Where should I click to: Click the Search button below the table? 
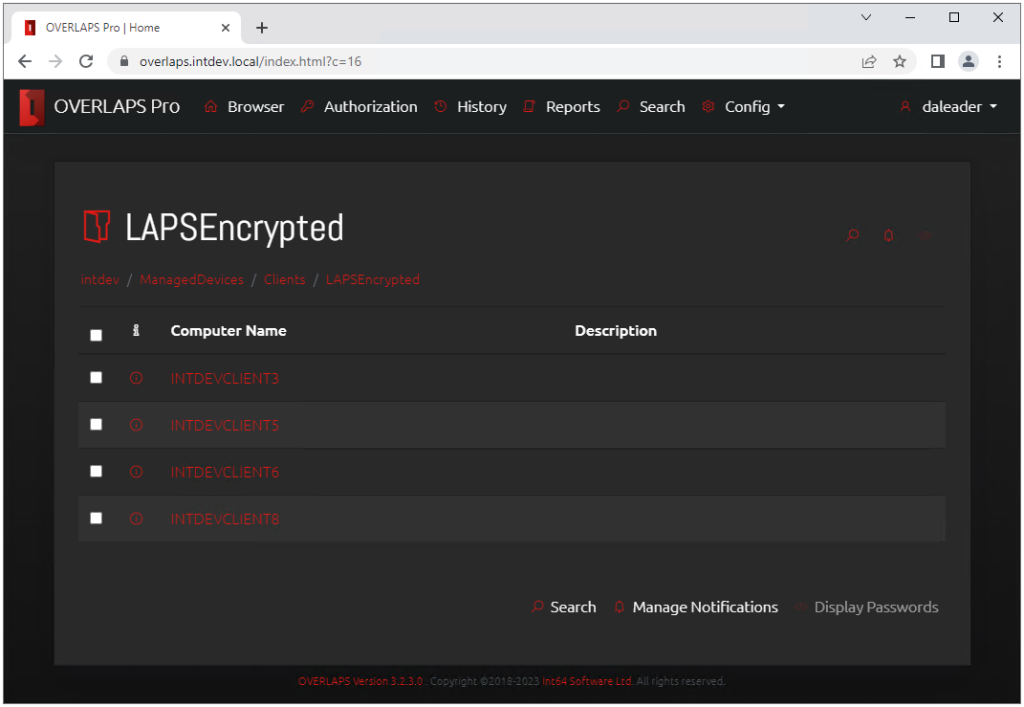(x=564, y=608)
